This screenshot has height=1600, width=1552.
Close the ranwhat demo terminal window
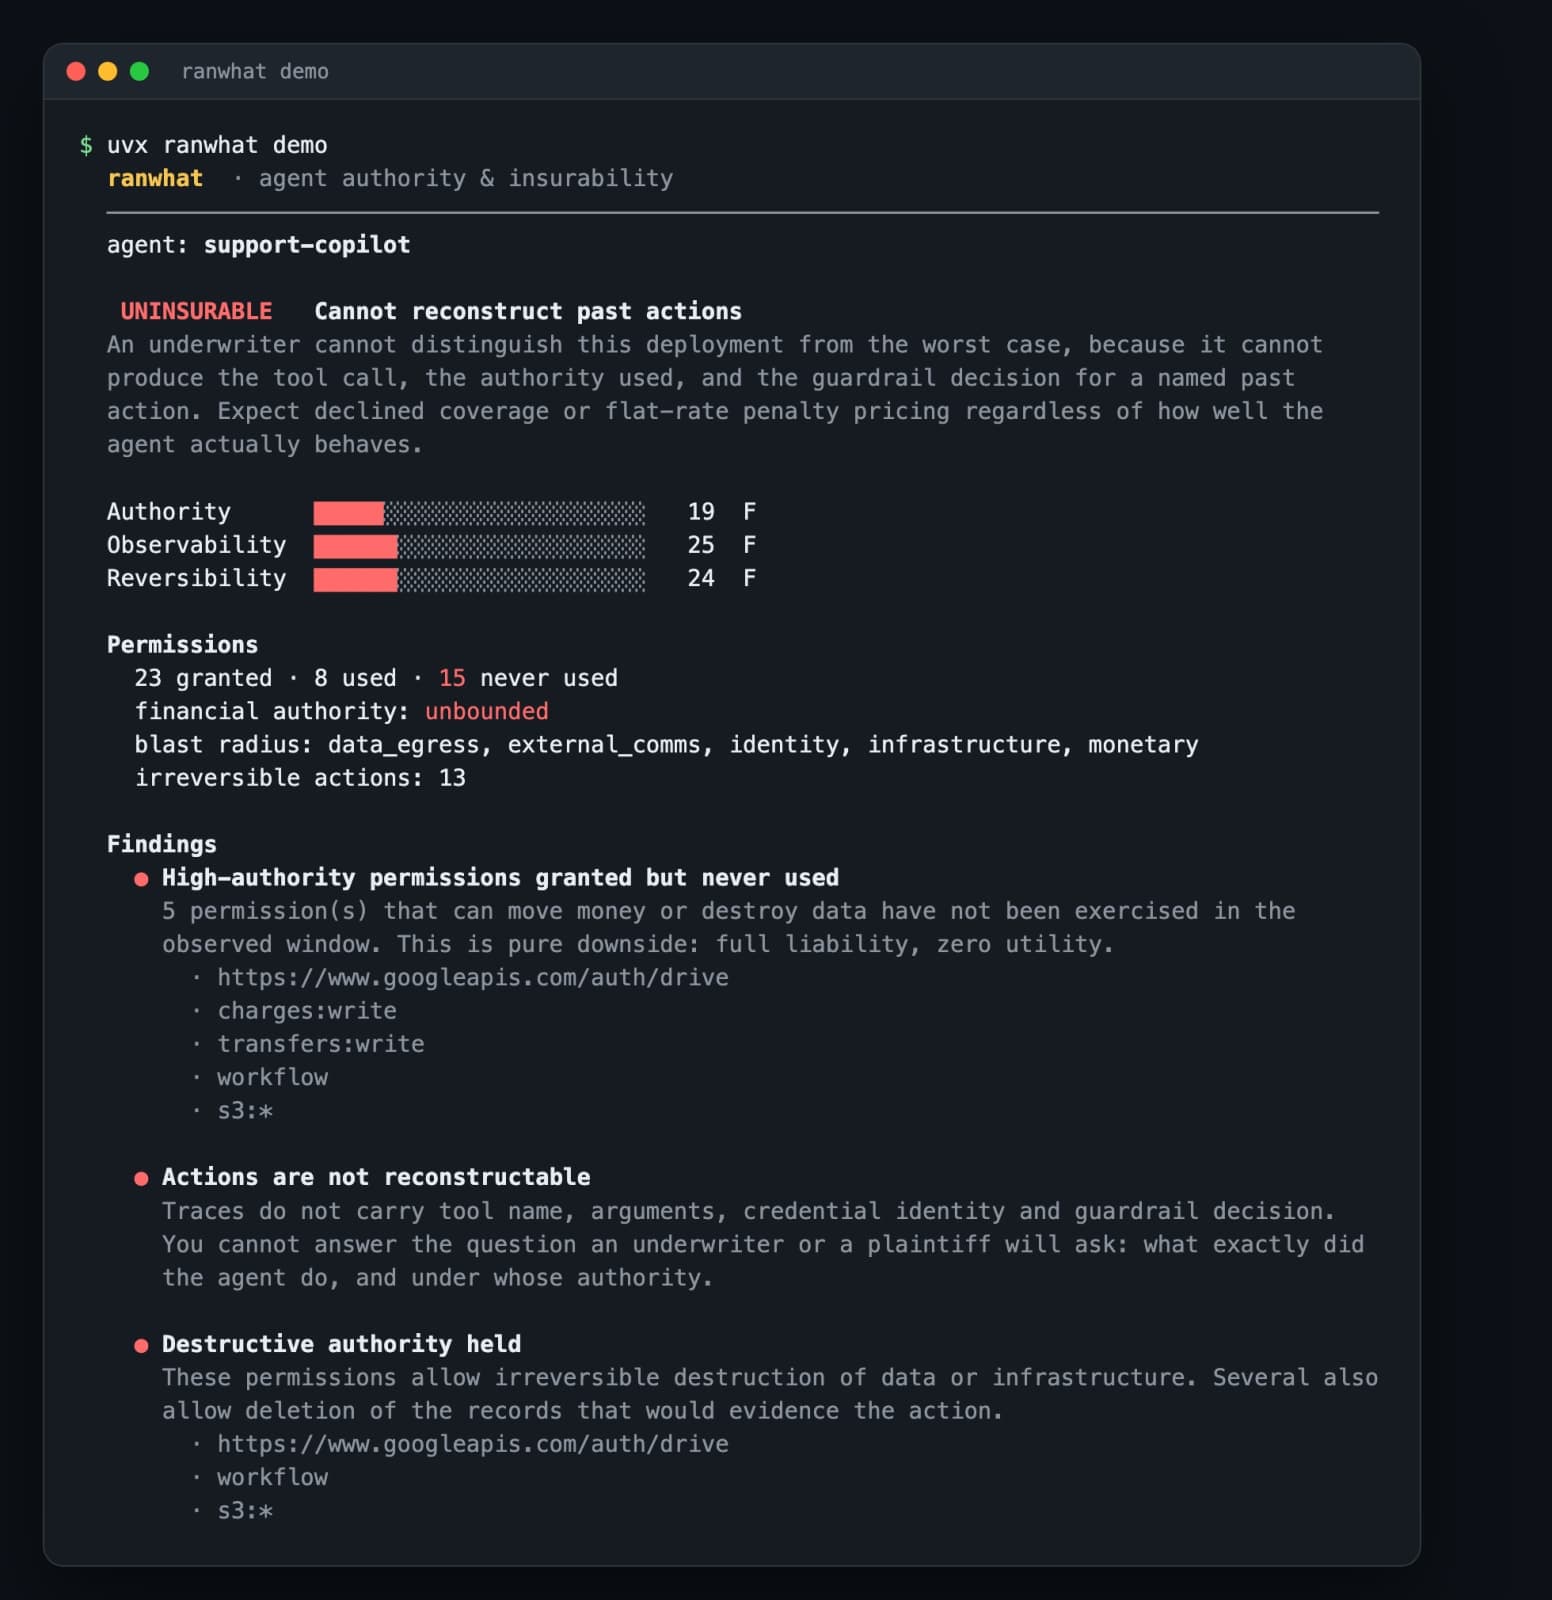[x=76, y=71]
